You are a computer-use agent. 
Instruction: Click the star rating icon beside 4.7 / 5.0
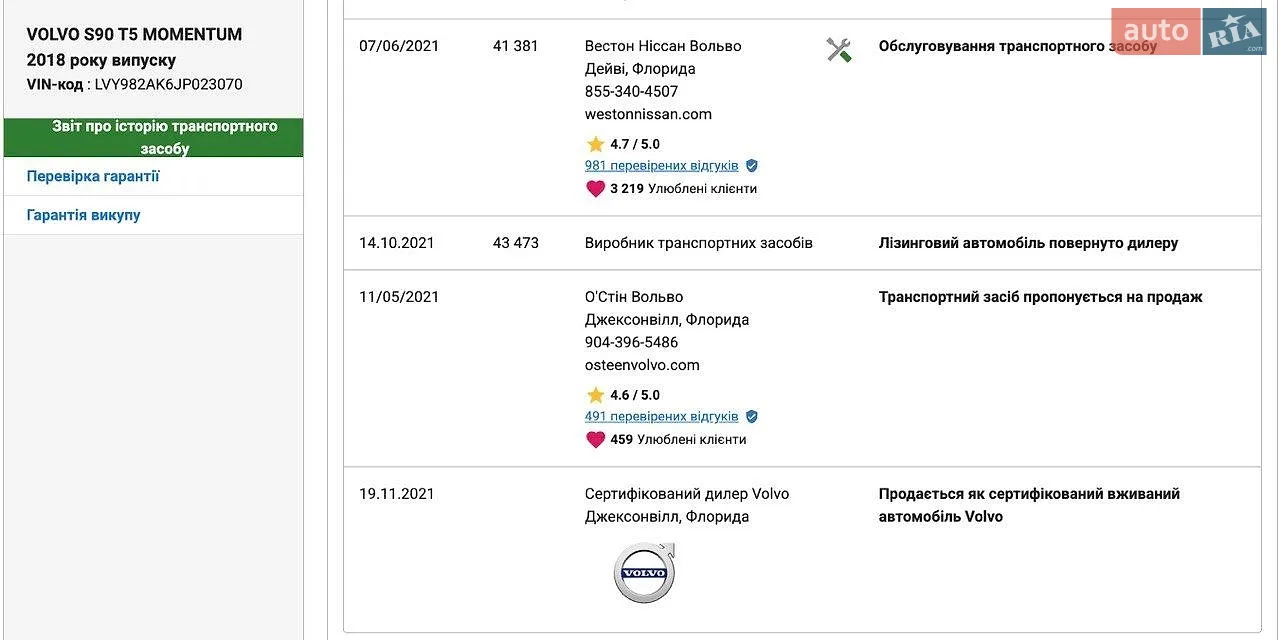click(596, 144)
